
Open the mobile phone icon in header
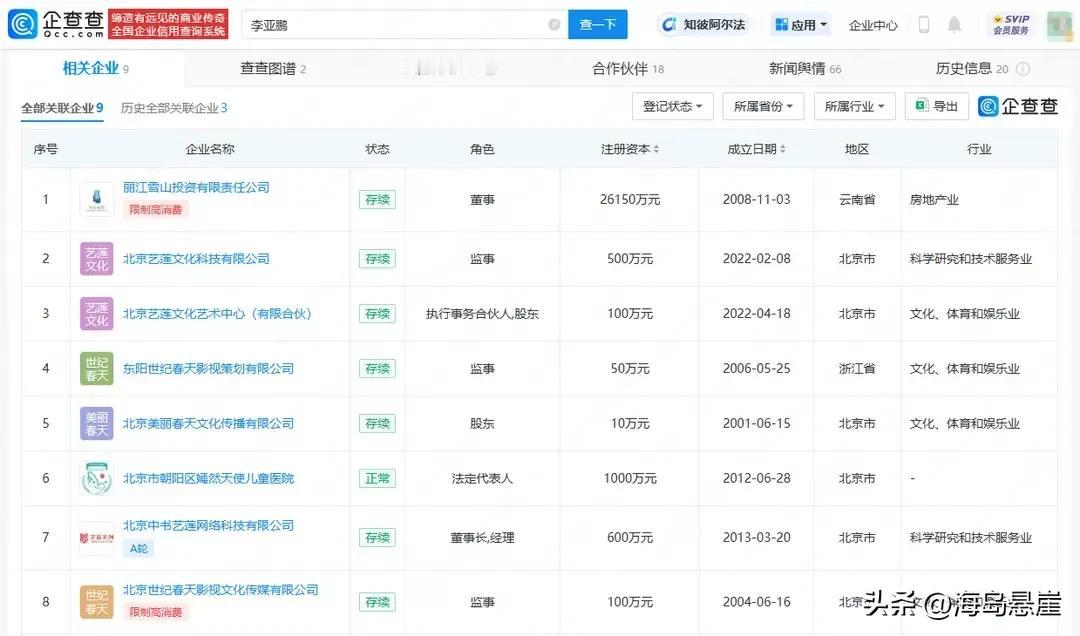coord(924,25)
